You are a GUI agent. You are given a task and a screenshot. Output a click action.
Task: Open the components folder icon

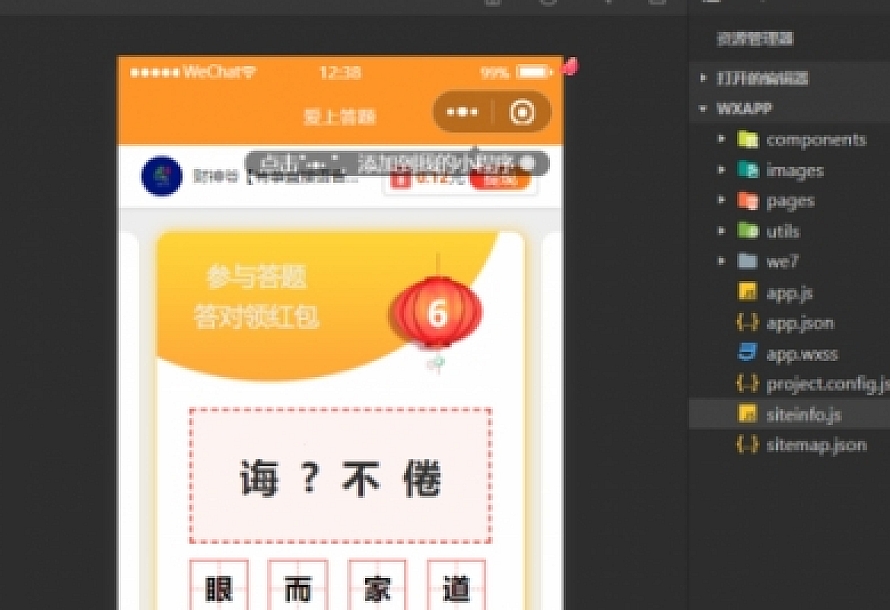(747, 139)
